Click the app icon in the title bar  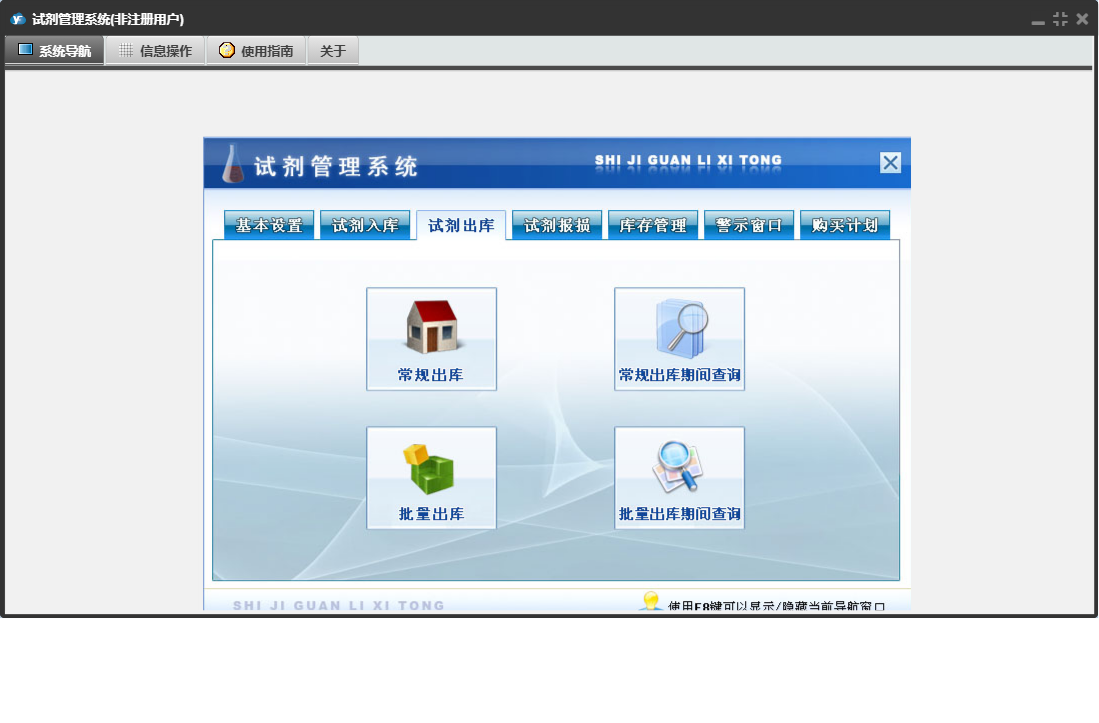click(18, 19)
